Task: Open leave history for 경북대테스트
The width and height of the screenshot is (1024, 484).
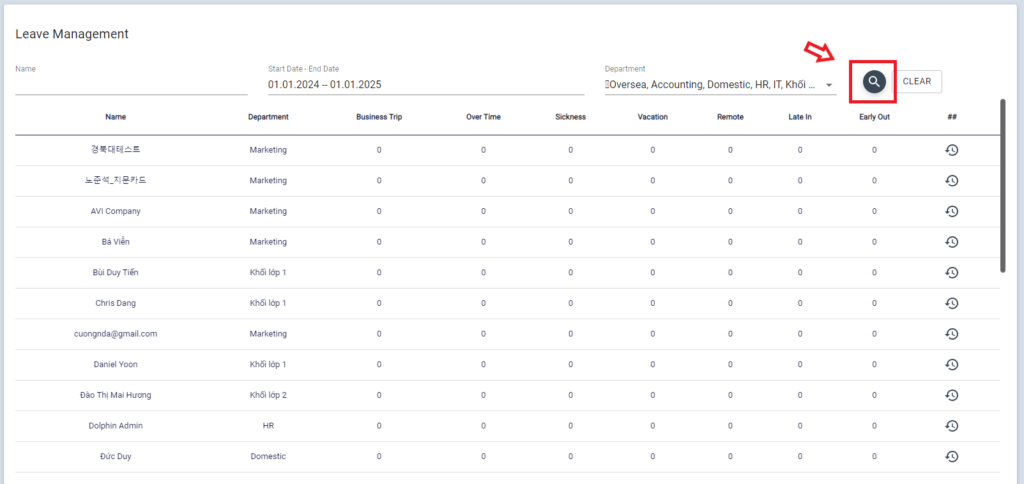Action: (x=952, y=150)
